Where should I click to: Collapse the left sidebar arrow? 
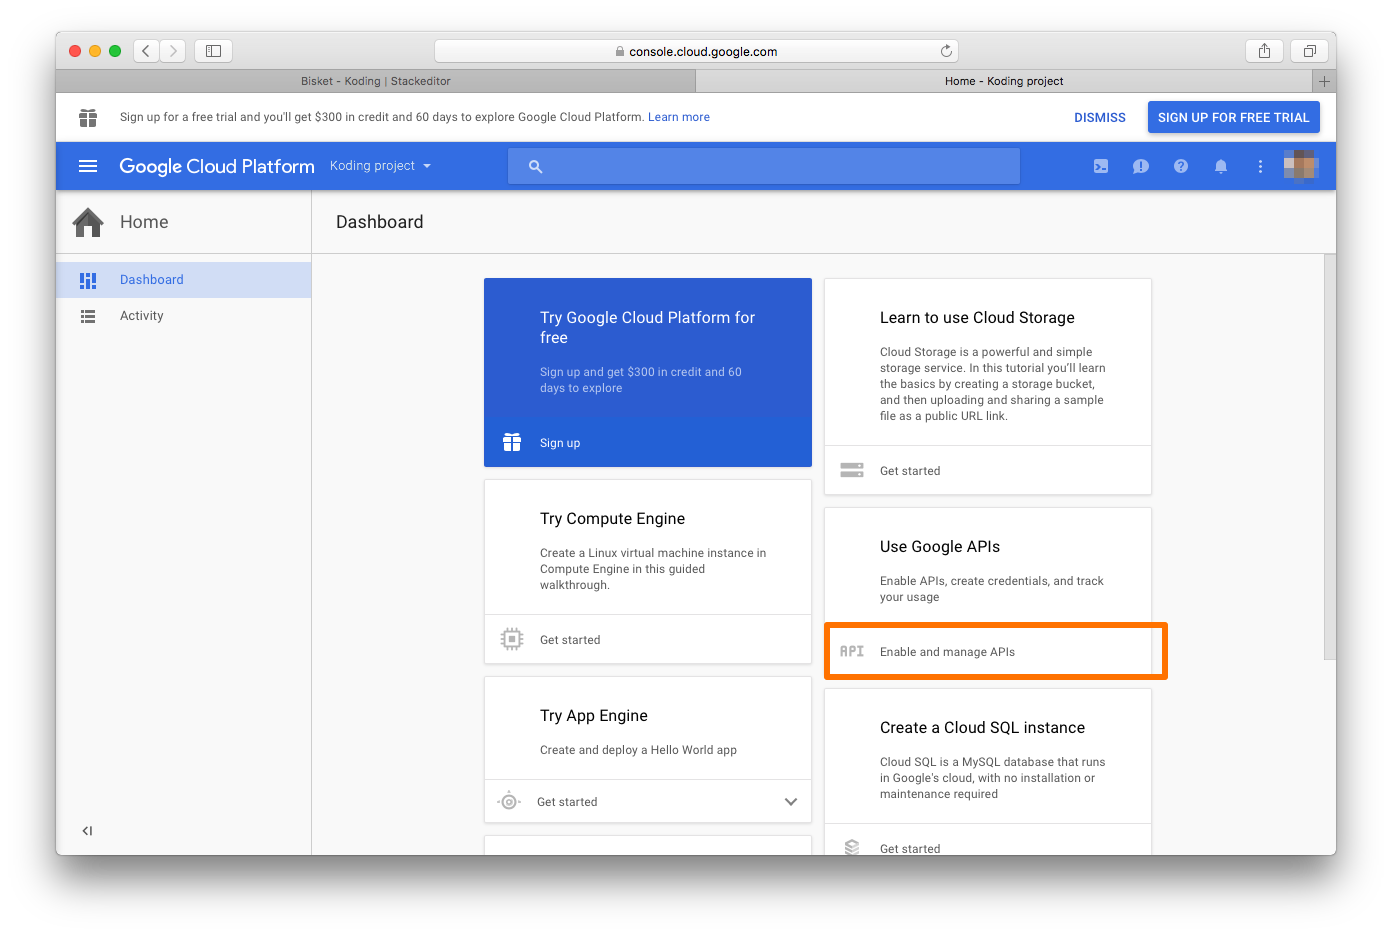(x=87, y=830)
